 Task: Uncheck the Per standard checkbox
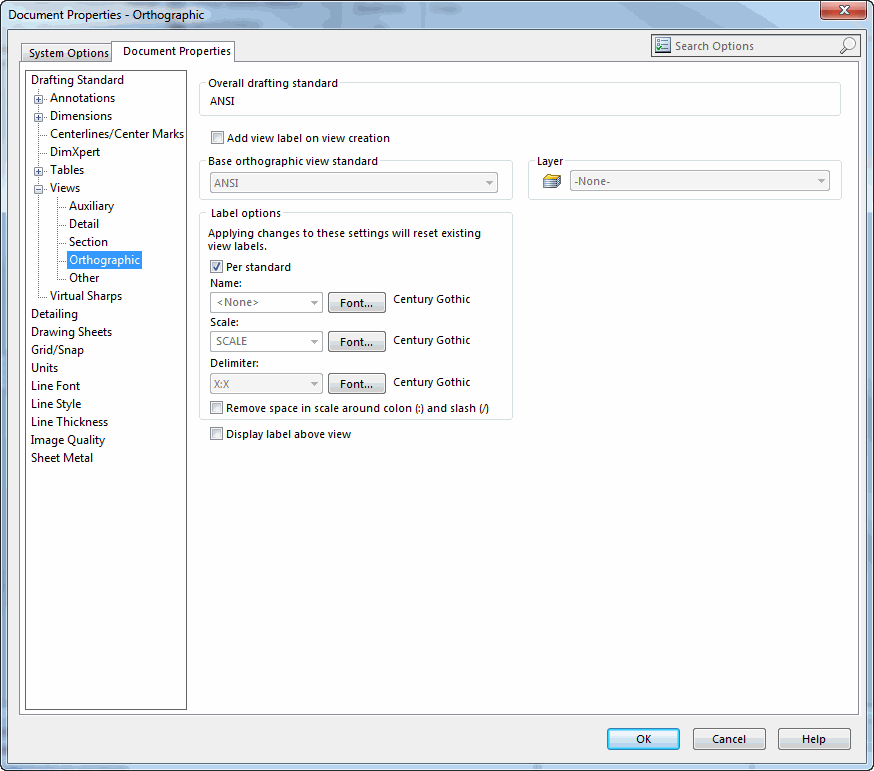[216, 266]
